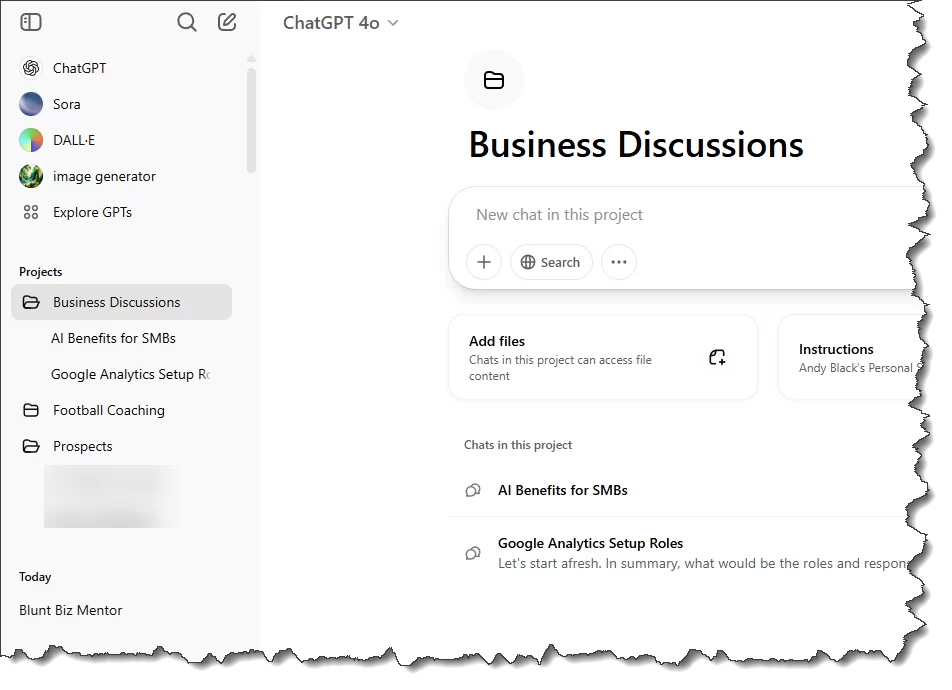Click the Business Discussions project title heading
Viewport: 952px width, 690px height.
pos(636,145)
